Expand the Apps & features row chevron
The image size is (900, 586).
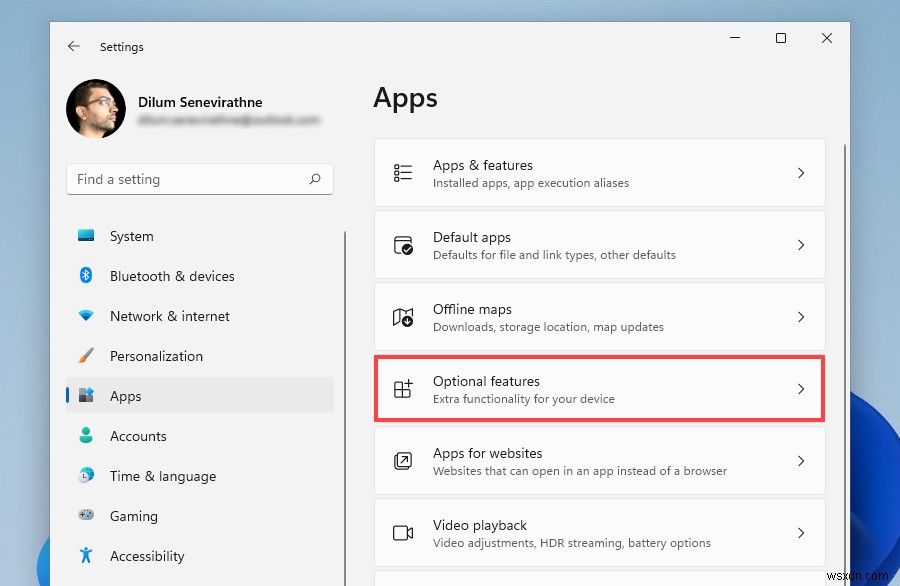click(801, 172)
